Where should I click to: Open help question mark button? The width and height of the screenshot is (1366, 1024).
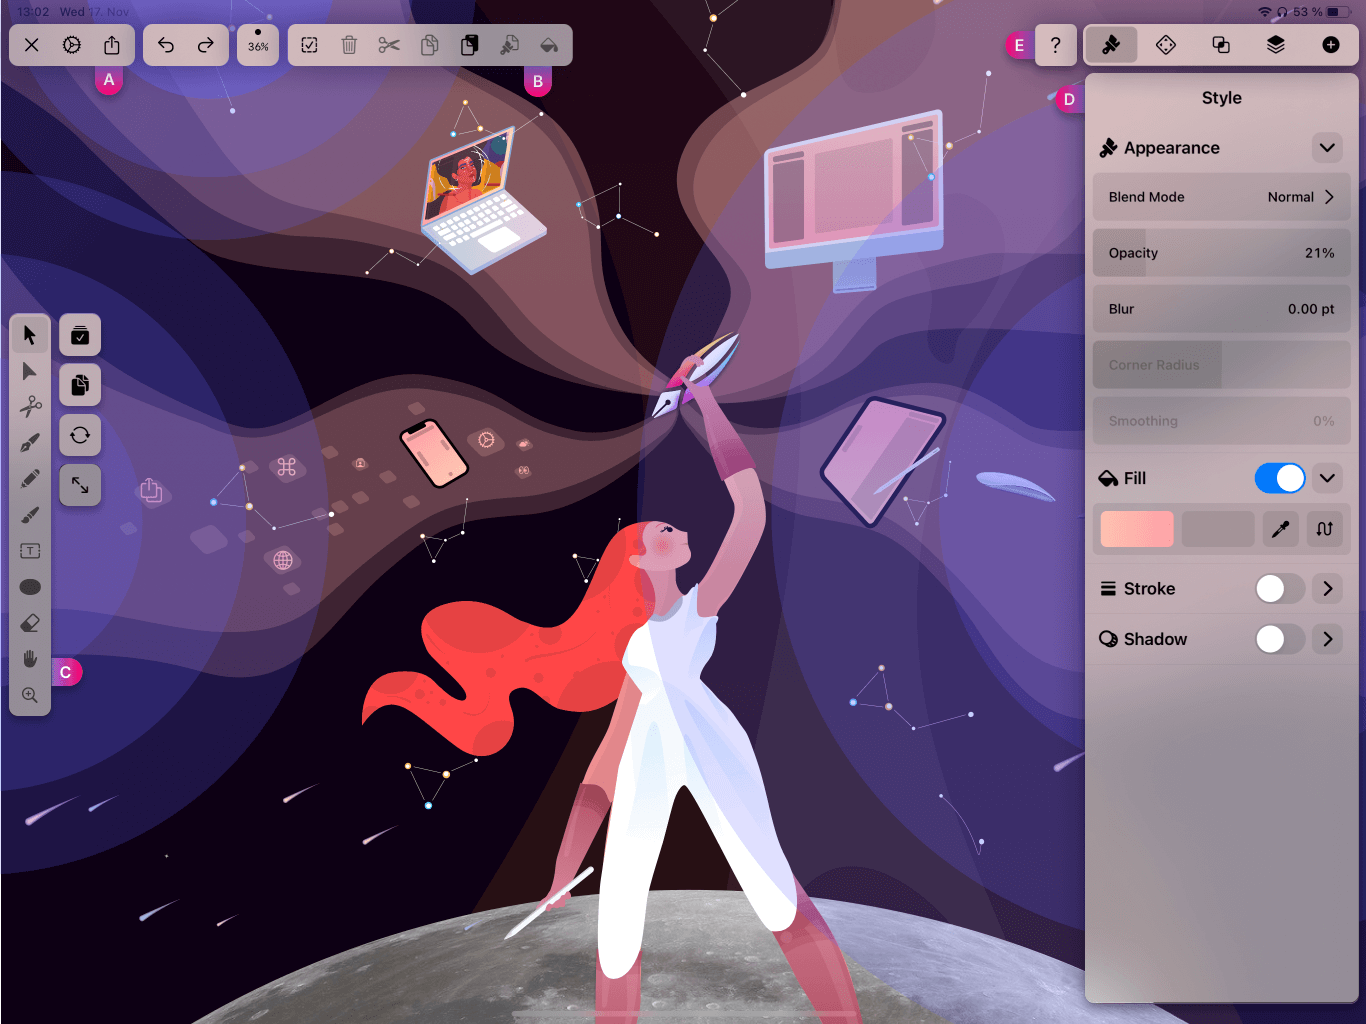tap(1055, 45)
